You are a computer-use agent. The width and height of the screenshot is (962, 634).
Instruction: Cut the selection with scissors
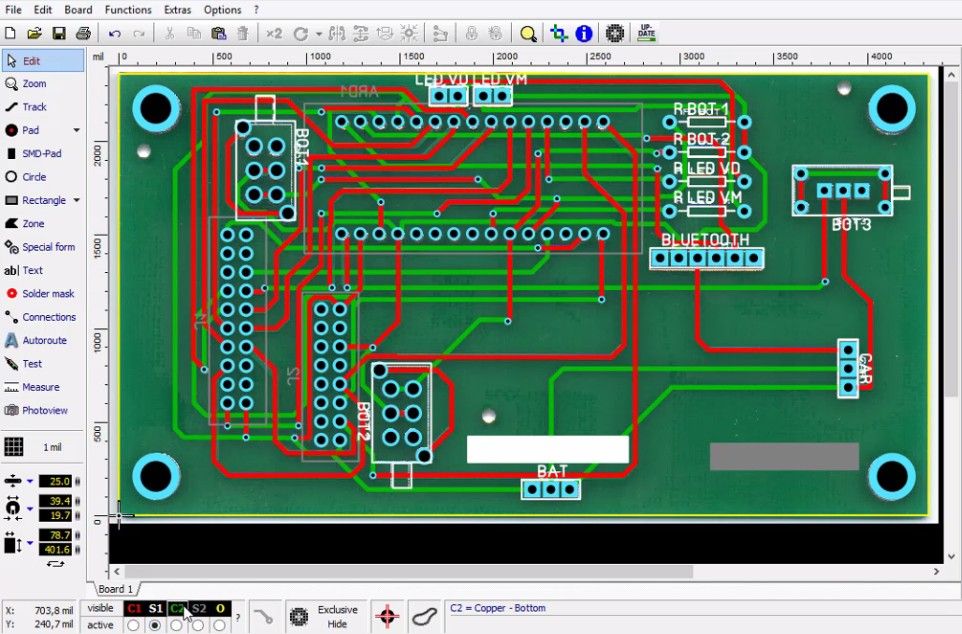(169, 33)
